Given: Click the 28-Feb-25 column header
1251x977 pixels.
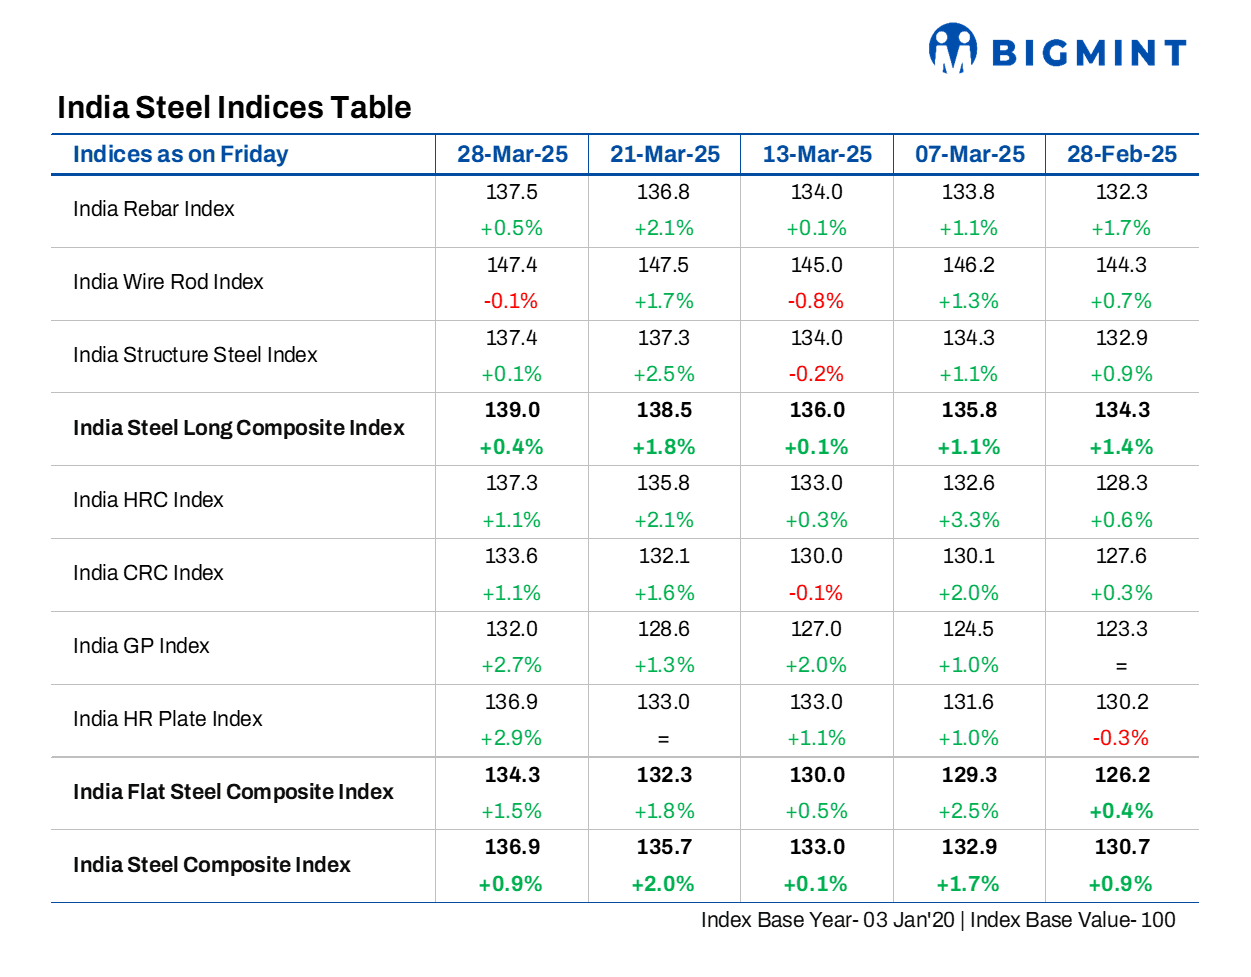Looking at the screenshot, I should click(1121, 154).
